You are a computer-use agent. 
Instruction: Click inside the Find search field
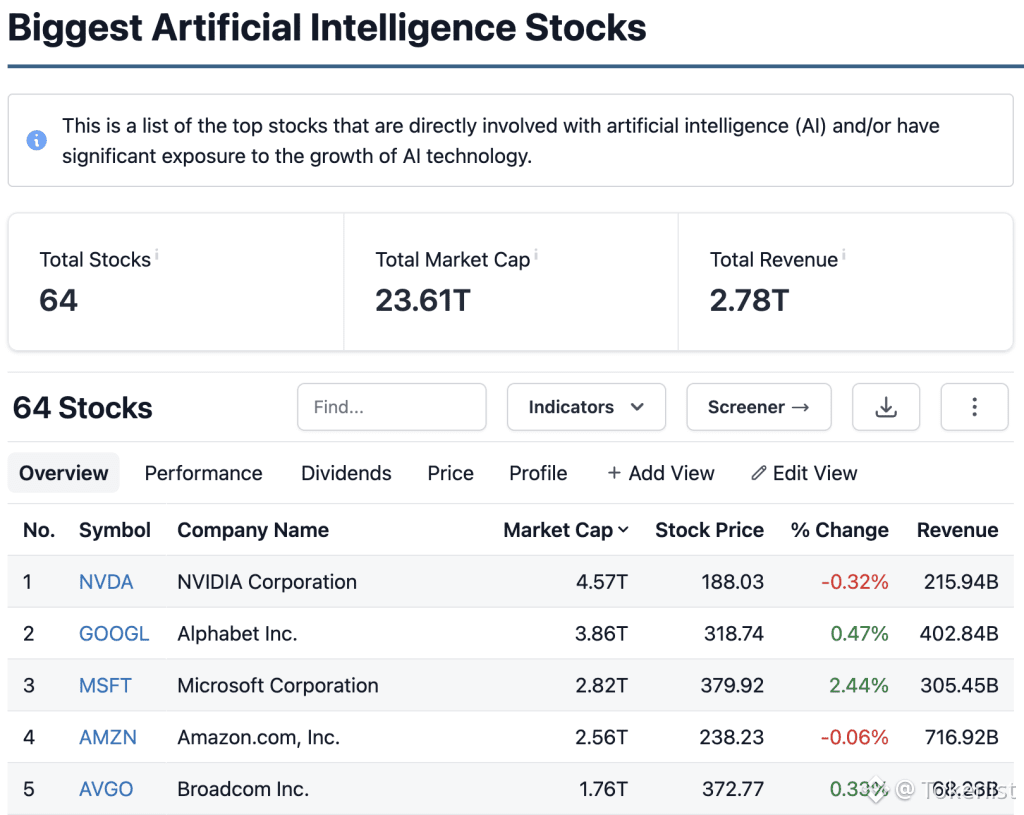(x=391, y=407)
